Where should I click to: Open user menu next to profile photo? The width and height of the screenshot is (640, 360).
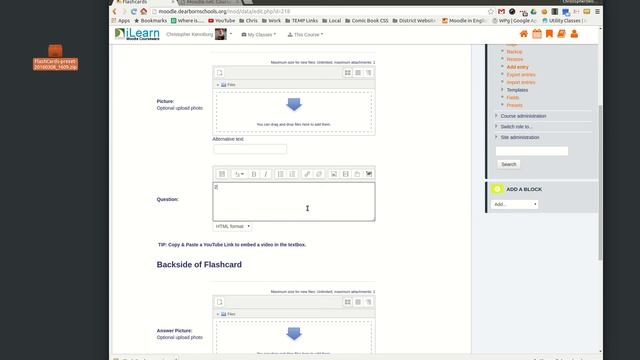click(x=231, y=34)
